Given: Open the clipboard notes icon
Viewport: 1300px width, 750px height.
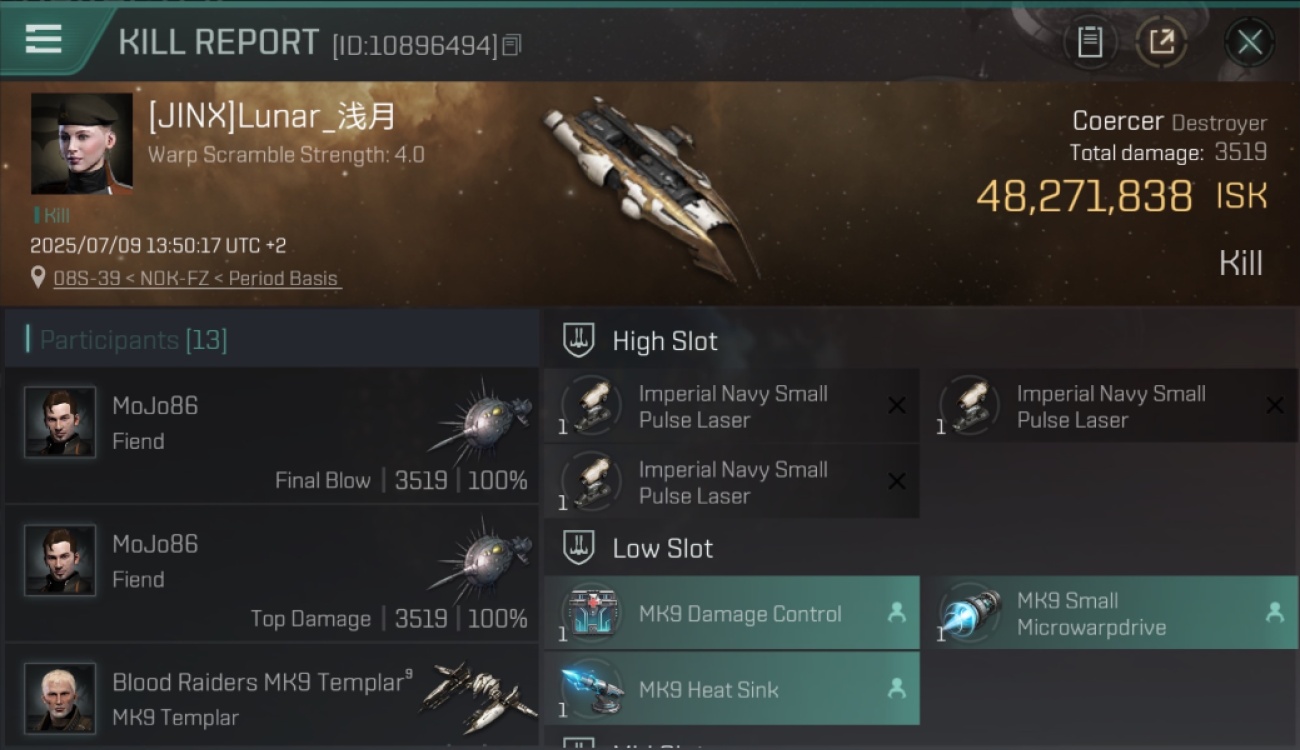Looking at the screenshot, I should [1090, 42].
